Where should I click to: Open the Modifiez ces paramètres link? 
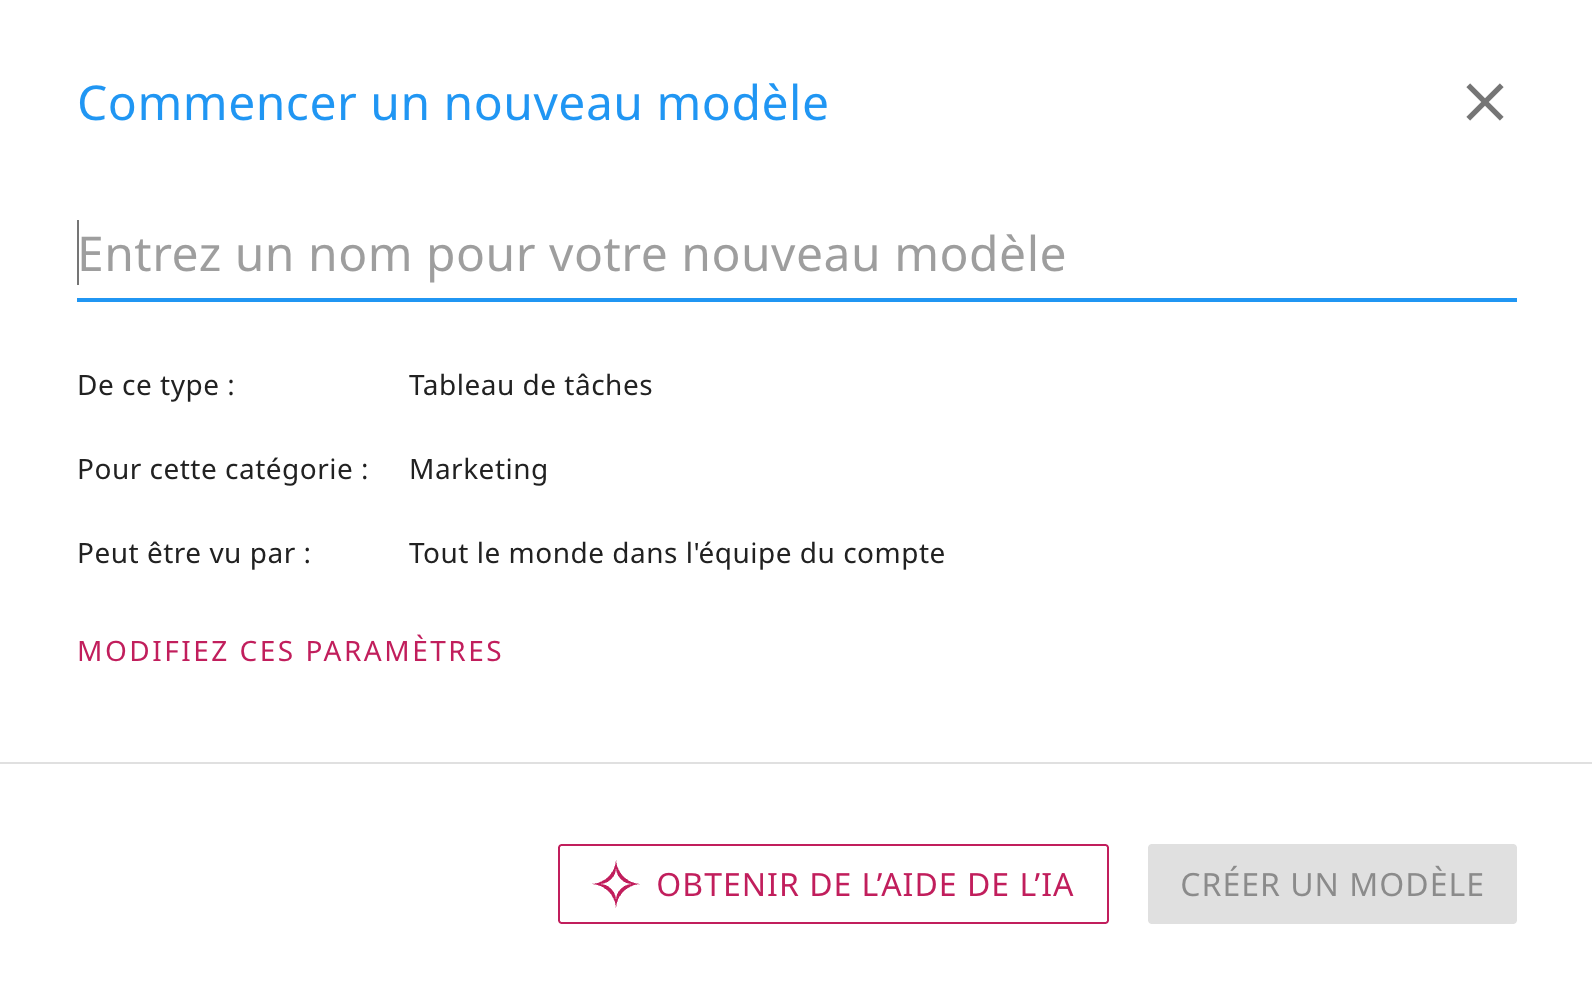pyautogui.click(x=290, y=651)
